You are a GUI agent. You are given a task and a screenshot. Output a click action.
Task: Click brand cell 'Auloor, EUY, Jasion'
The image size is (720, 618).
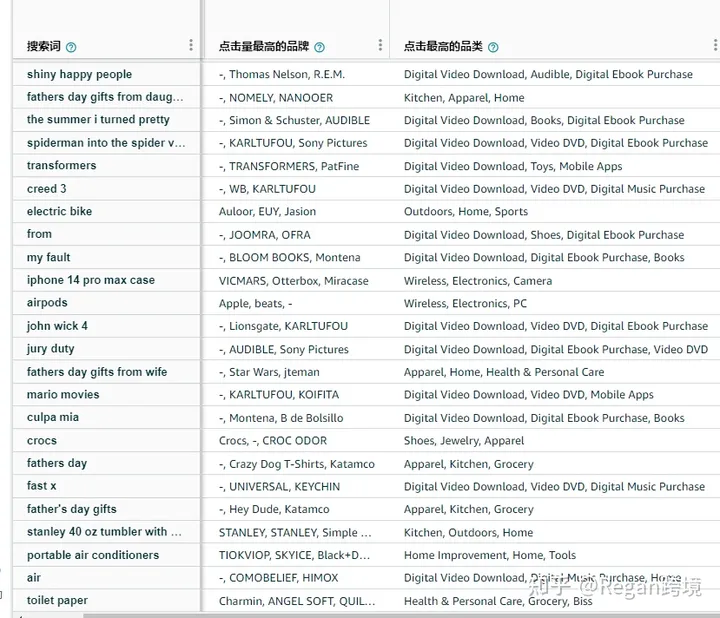pos(267,212)
